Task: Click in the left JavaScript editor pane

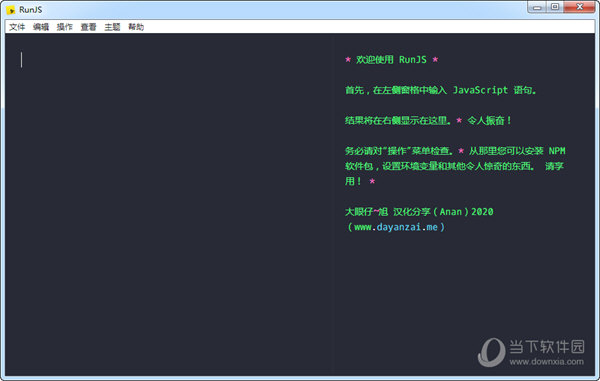Action: (x=168, y=203)
